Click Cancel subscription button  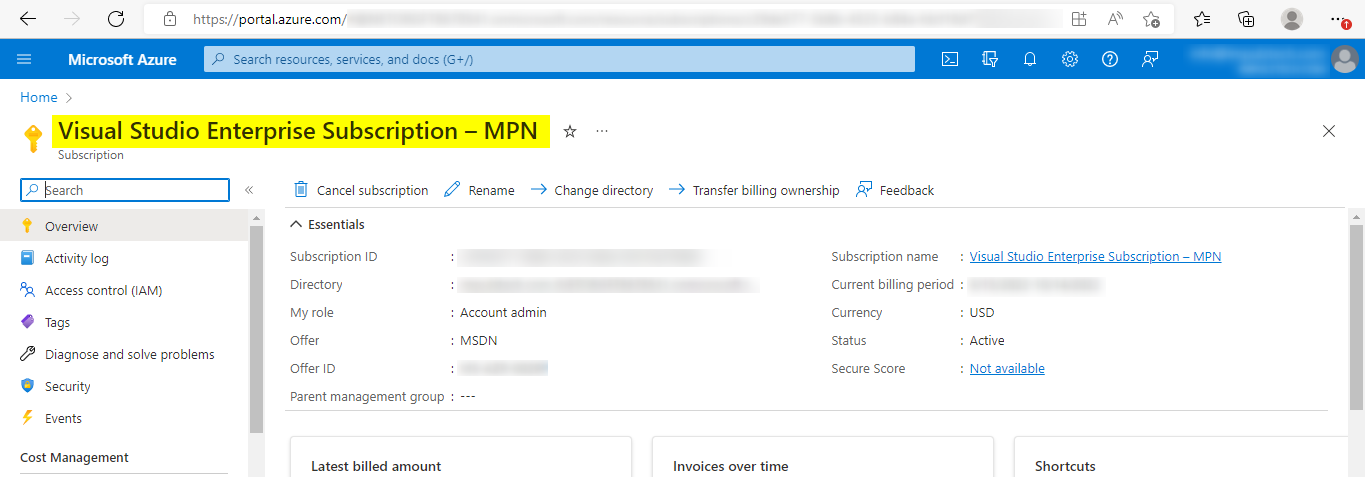click(x=361, y=190)
